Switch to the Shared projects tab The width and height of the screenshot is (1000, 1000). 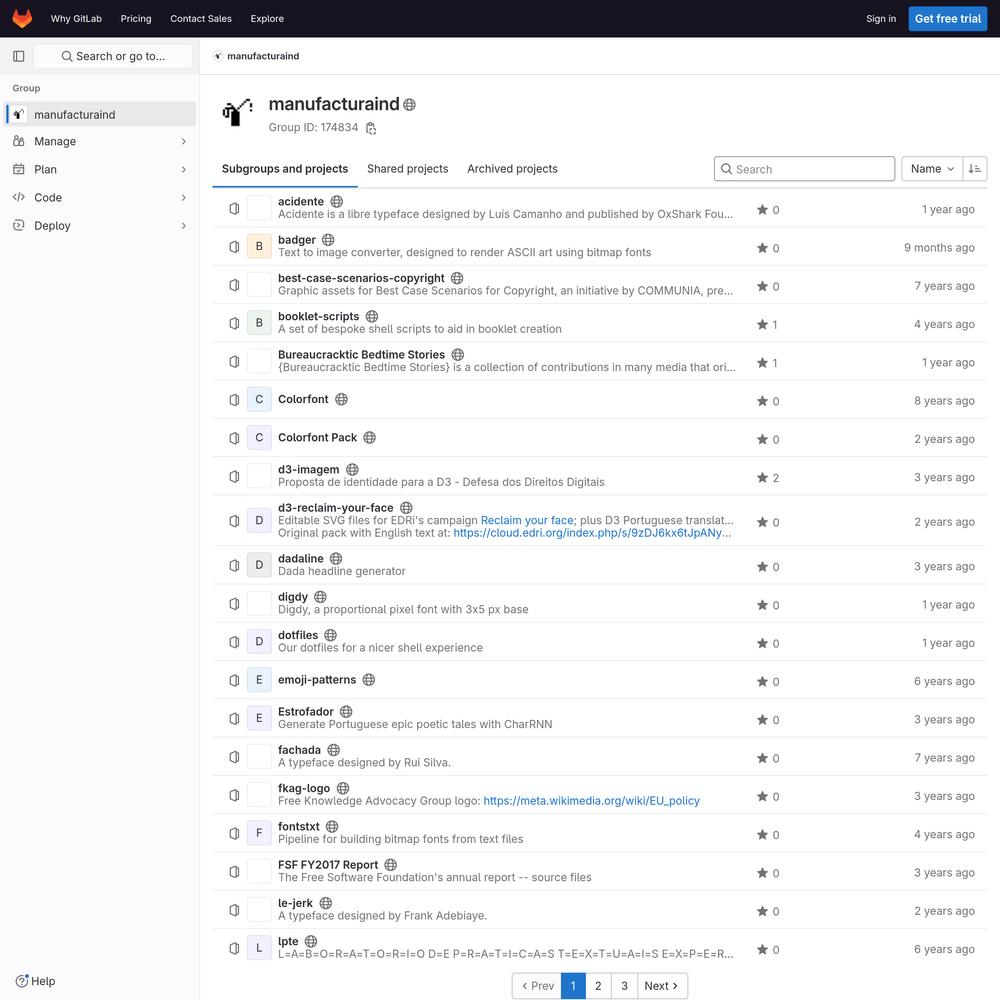(408, 169)
